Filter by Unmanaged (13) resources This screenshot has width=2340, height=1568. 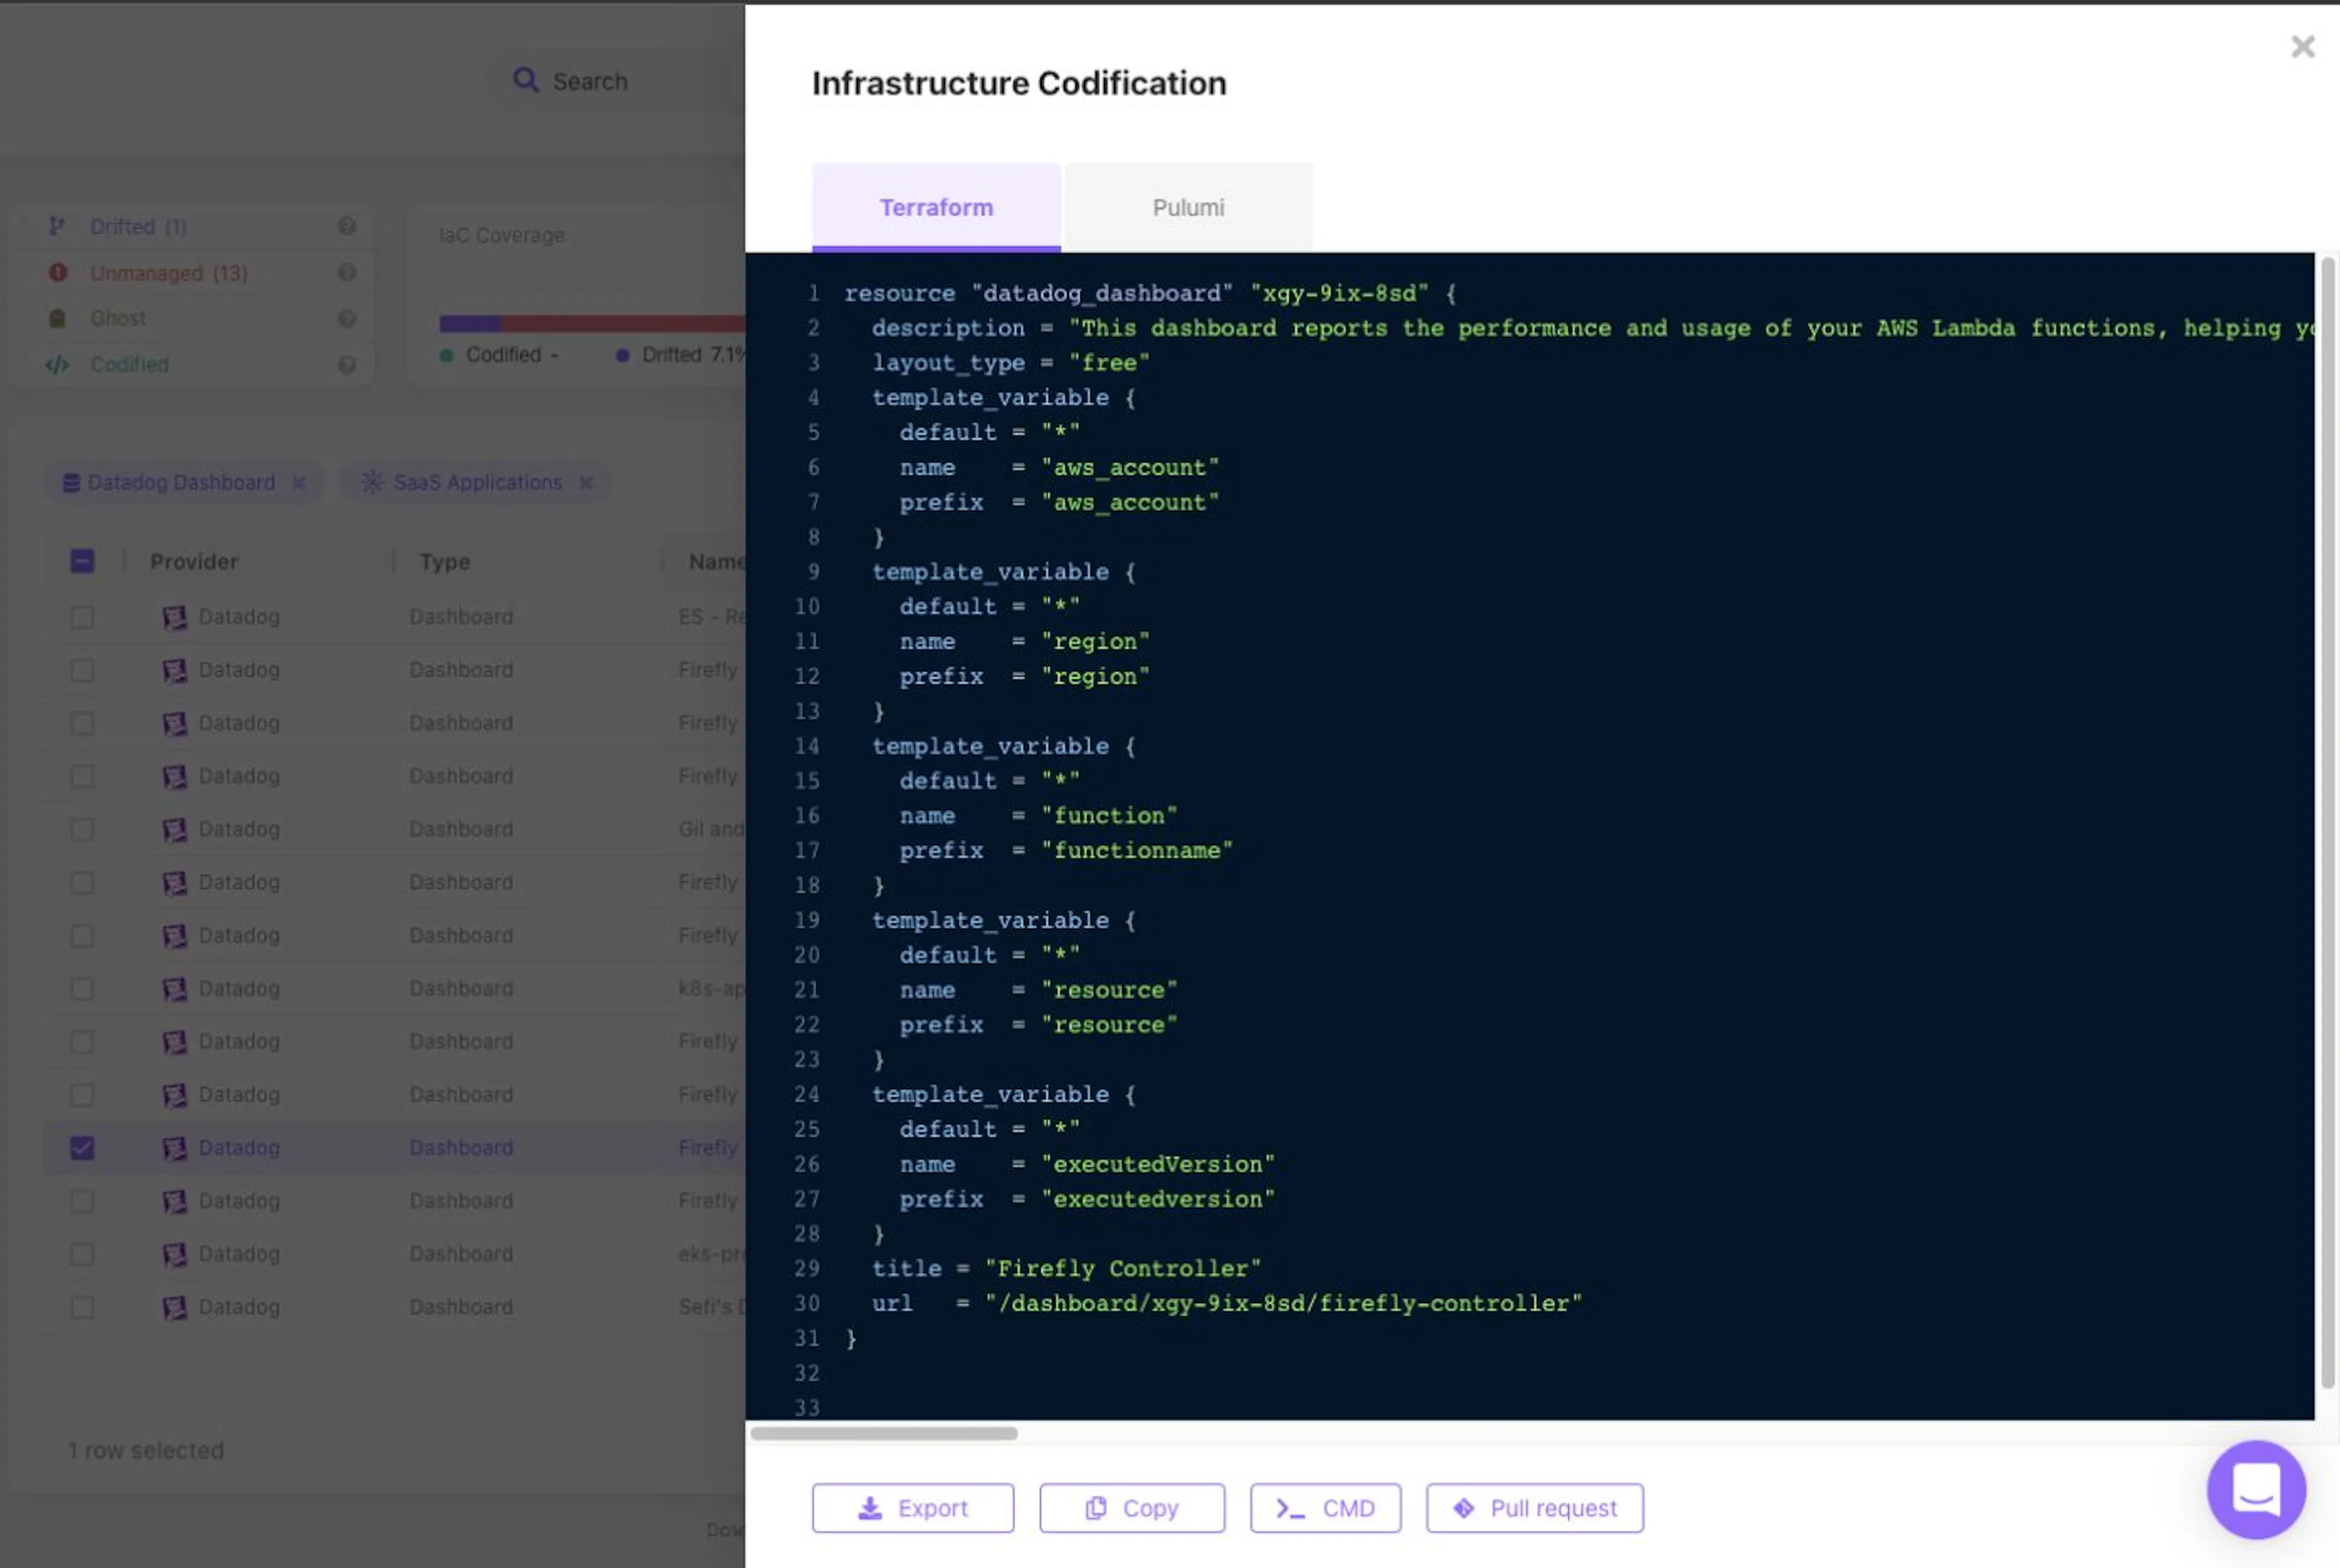(168, 273)
